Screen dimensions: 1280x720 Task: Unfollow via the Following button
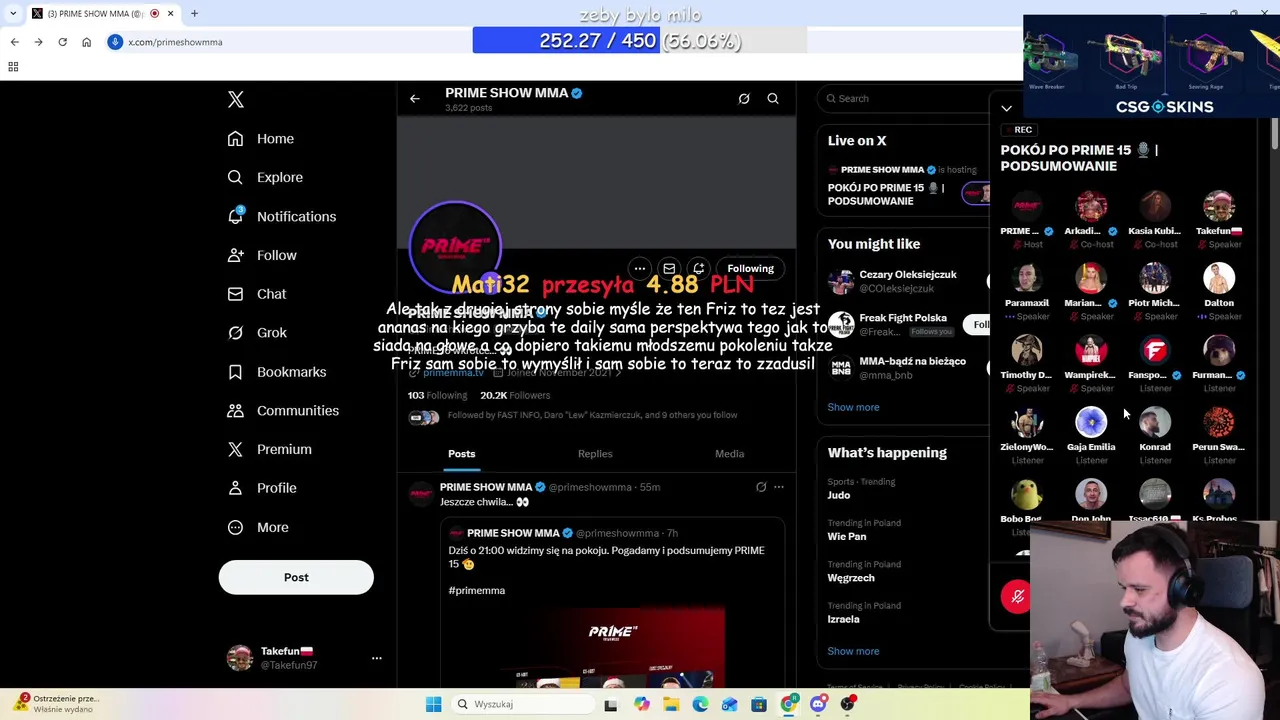click(750, 268)
